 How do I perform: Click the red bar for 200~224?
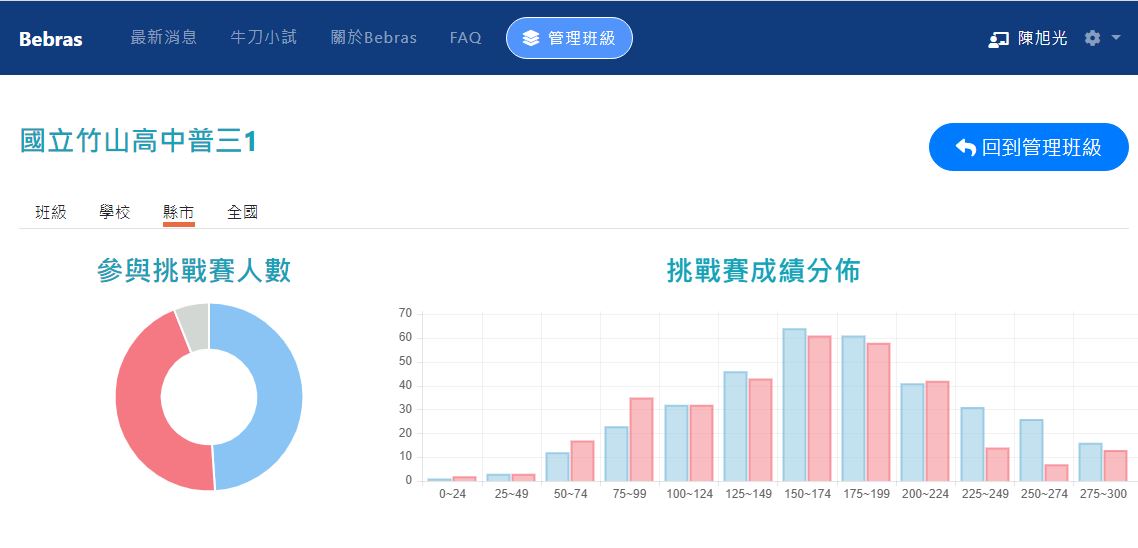937,431
